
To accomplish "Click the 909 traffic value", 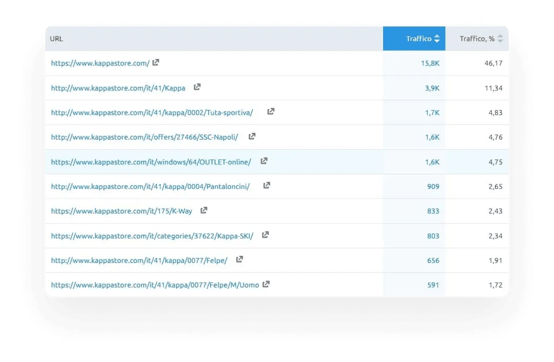I will click(x=433, y=186).
